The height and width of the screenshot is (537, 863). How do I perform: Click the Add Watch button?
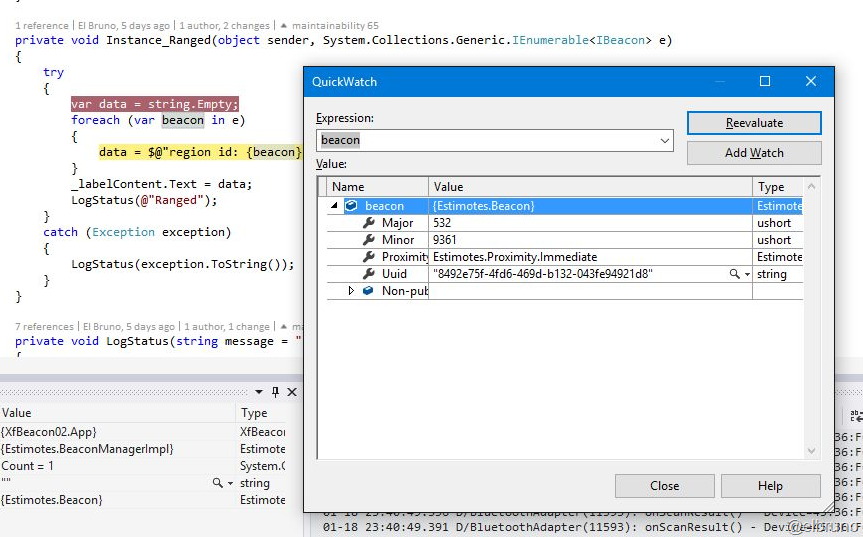click(x=754, y=153)
